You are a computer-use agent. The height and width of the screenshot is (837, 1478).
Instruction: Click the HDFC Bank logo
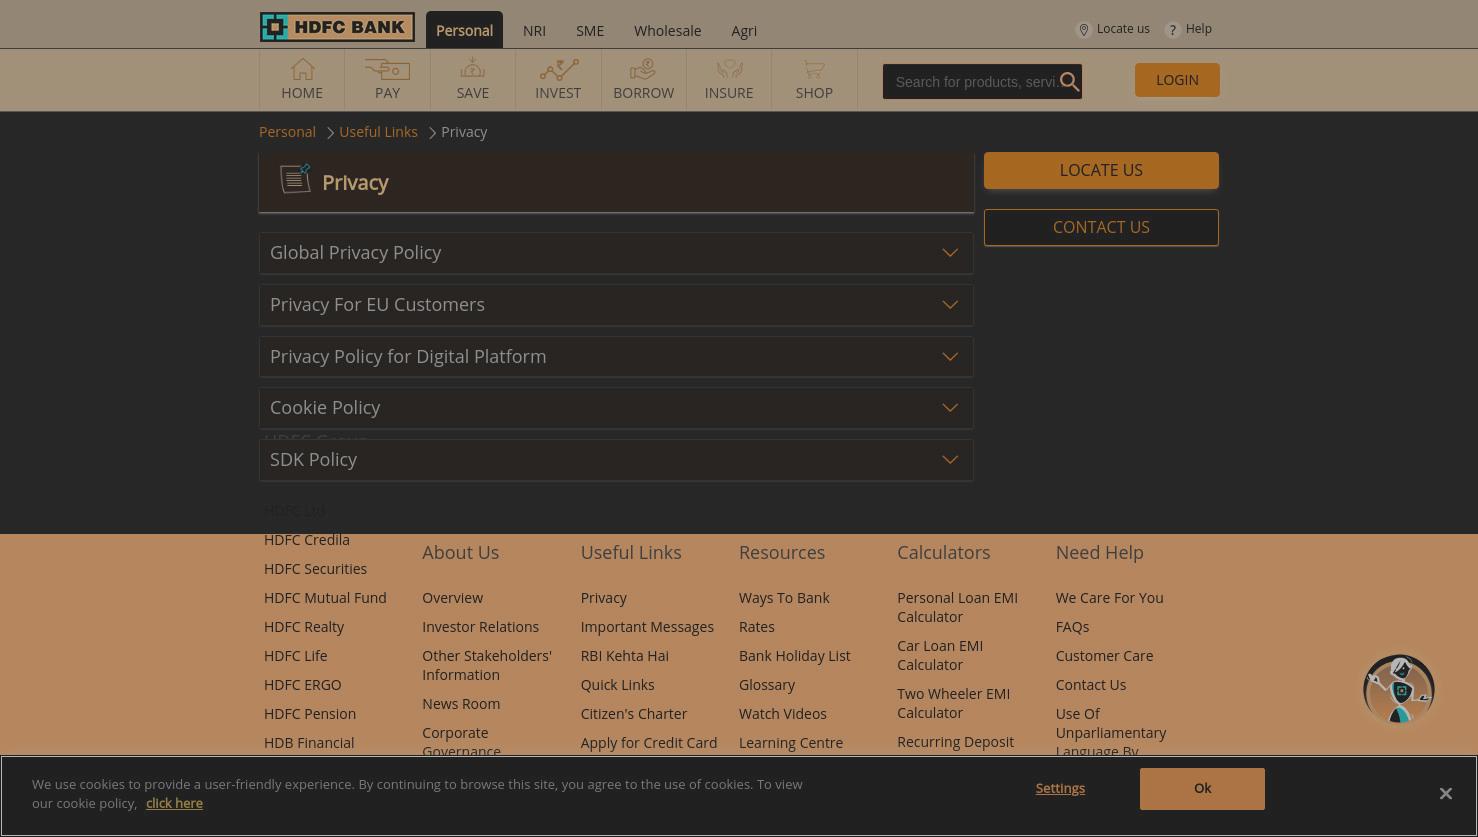(337, 27)
